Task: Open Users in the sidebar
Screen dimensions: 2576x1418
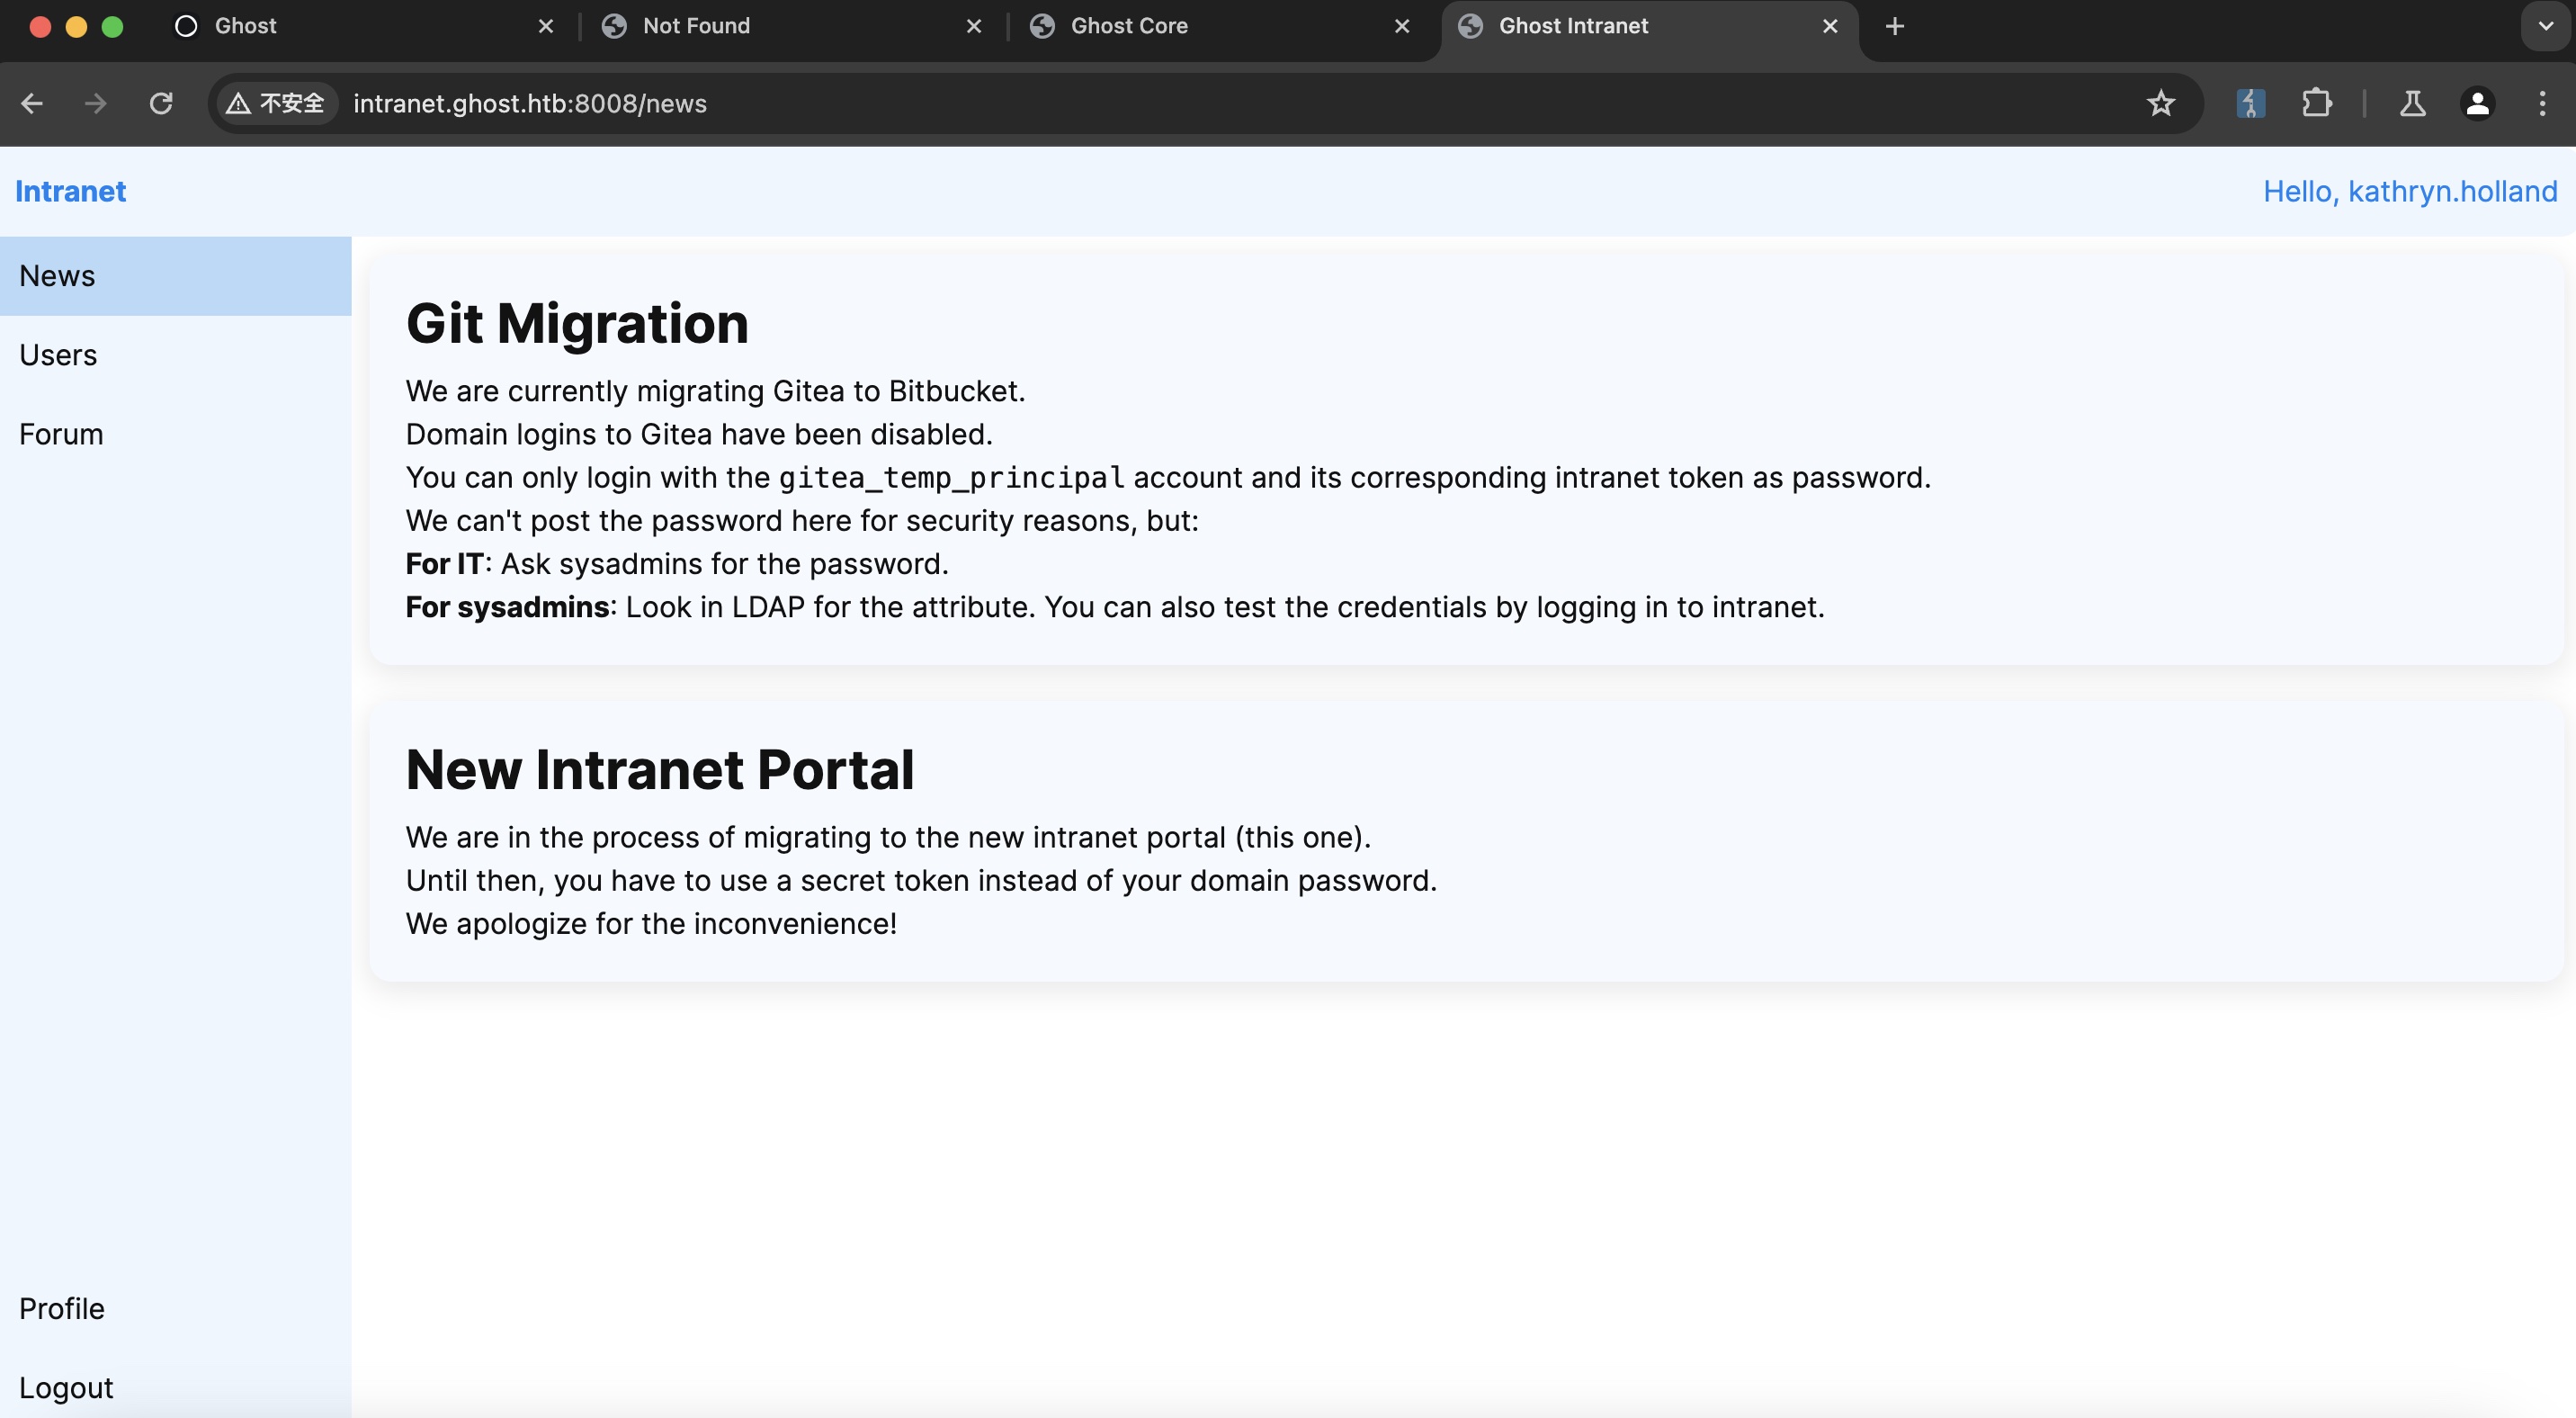Action: tap(58, 355)
